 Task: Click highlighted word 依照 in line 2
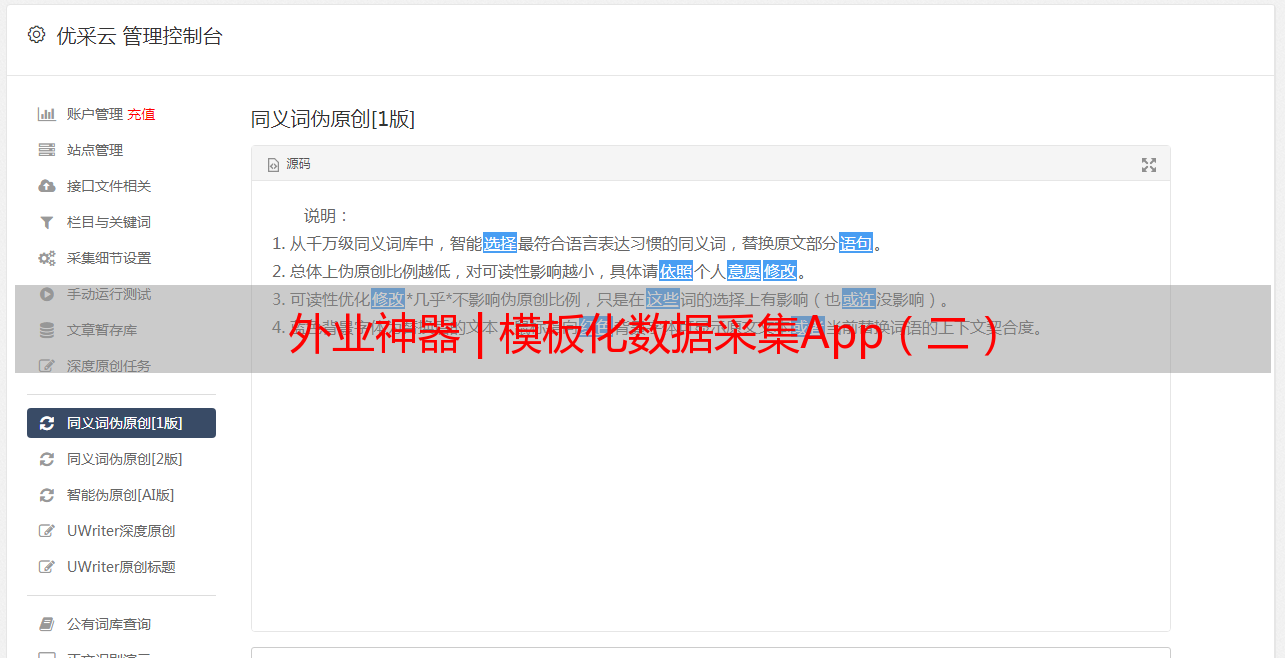tap(676, 271)
